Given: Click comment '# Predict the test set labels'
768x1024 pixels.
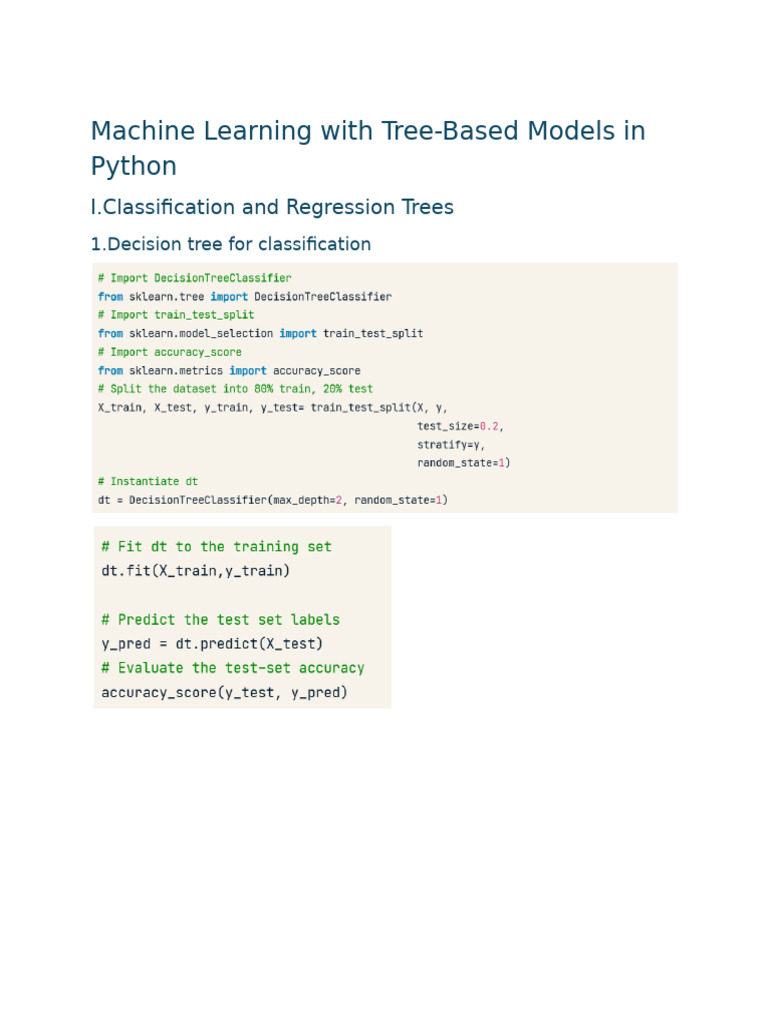Looking at the screenshot, I should point(221,620).
